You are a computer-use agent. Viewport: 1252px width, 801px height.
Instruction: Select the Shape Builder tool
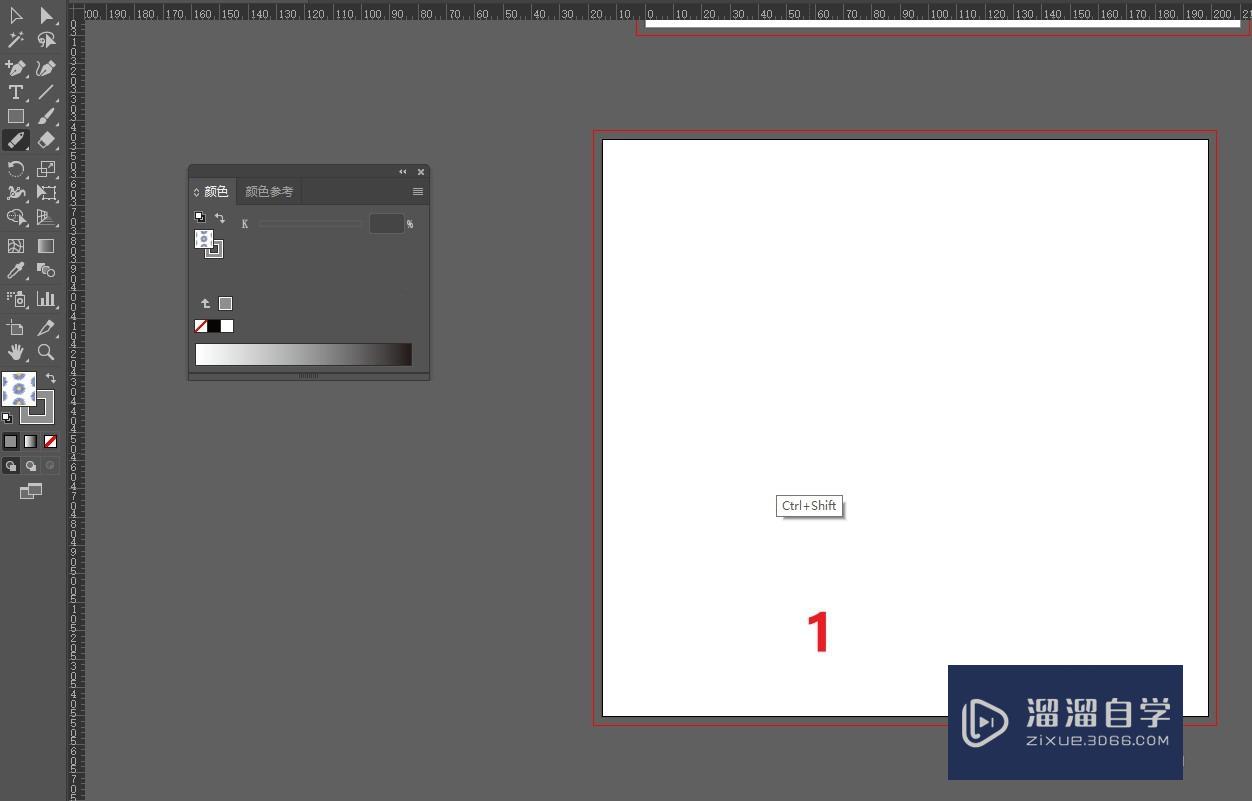[x=16, y=217]
